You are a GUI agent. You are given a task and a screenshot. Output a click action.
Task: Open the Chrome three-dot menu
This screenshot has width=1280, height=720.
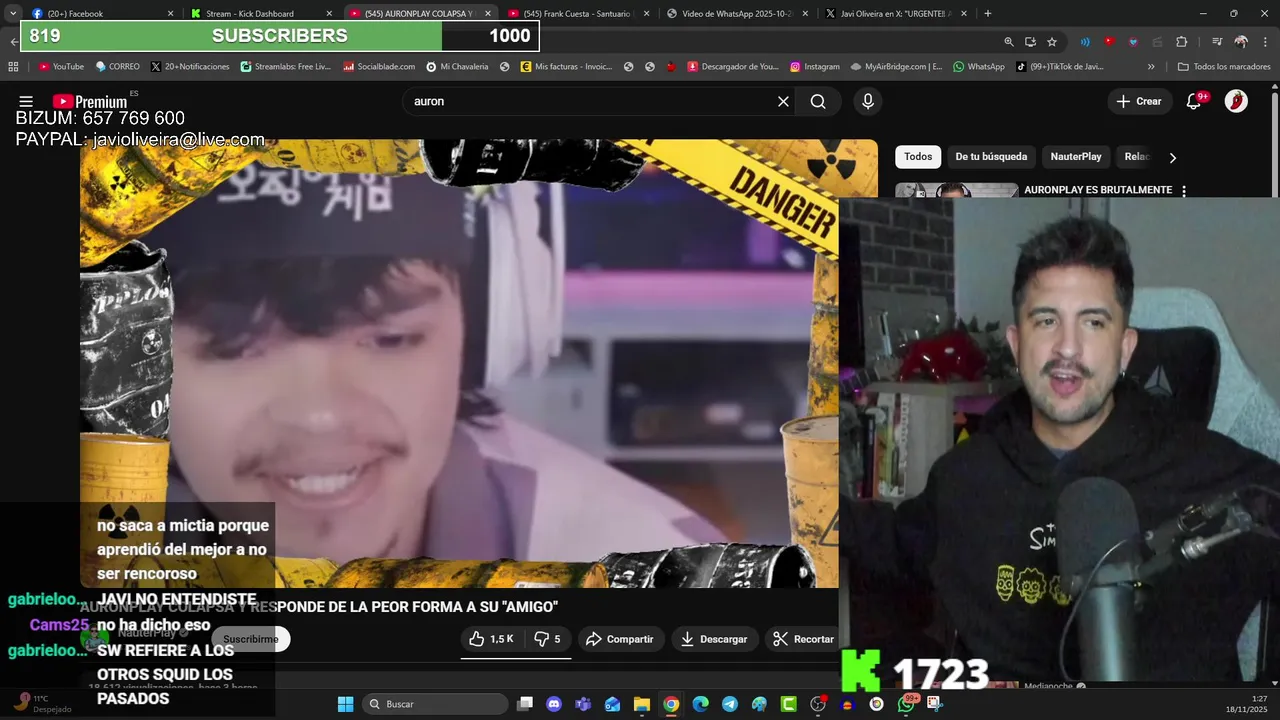click(x=1265, y=42)
